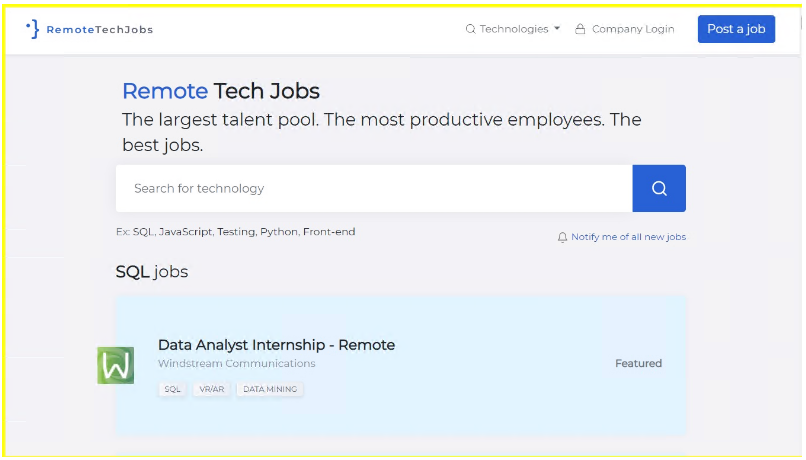Select the VR/AR tag
806x460 pixels.
point(211,389)
